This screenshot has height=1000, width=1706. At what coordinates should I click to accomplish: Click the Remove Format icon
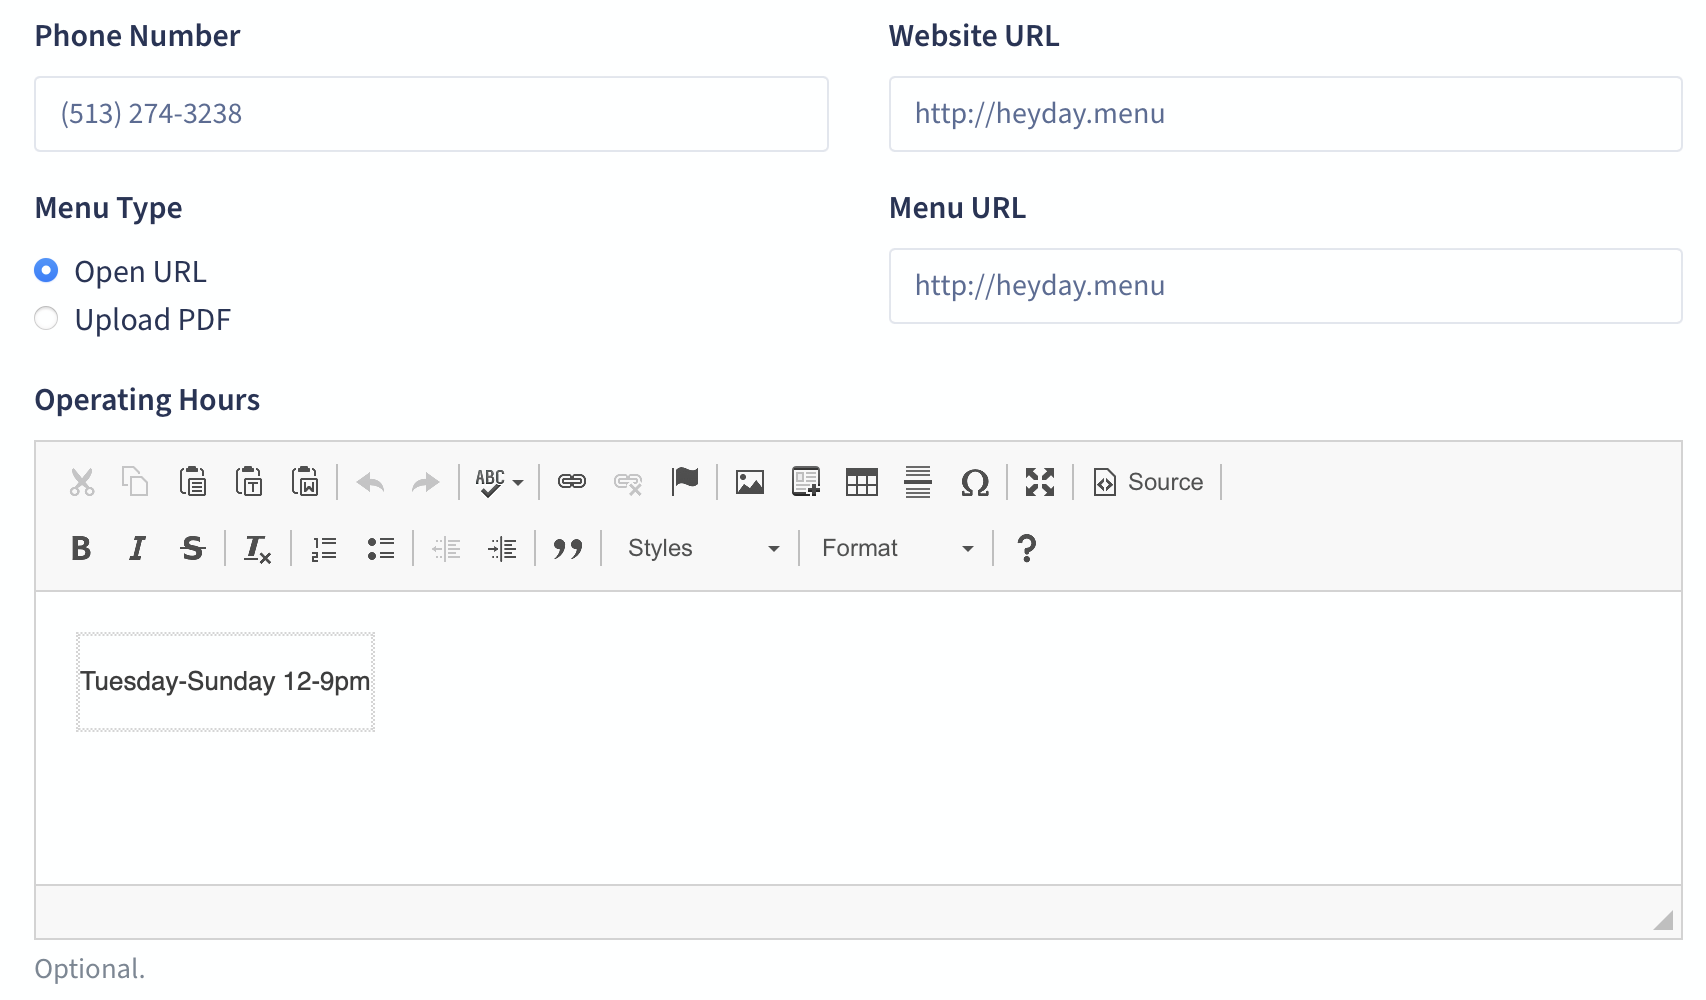coord(258,549)
